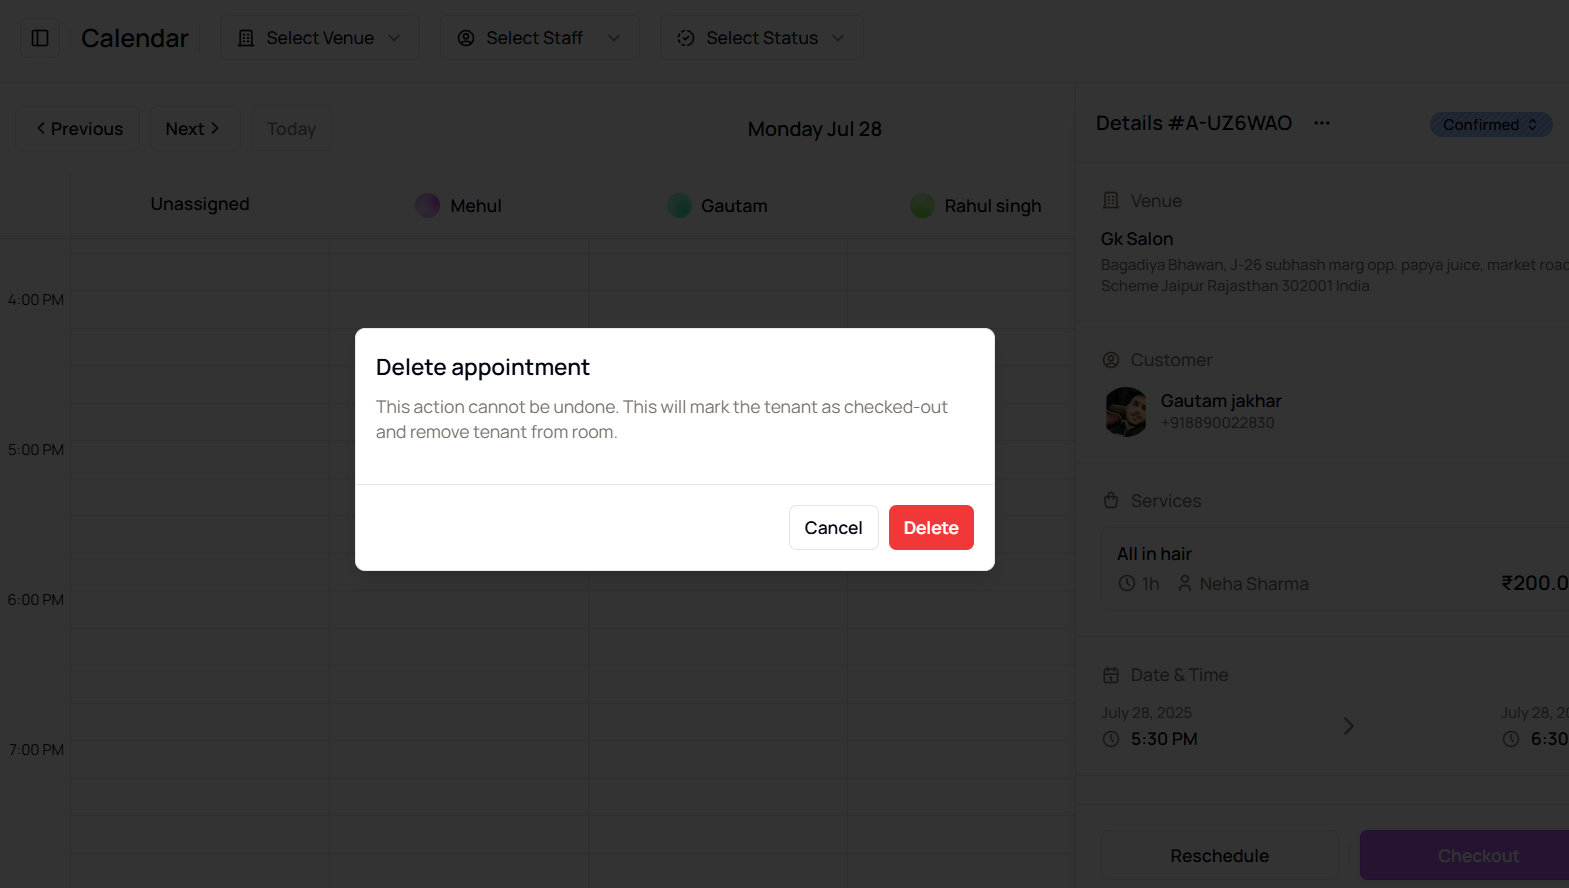Click the customer photo of Gautam jakhar
The height and width of the screenshot is (888, 1569).
[1126, 411]
